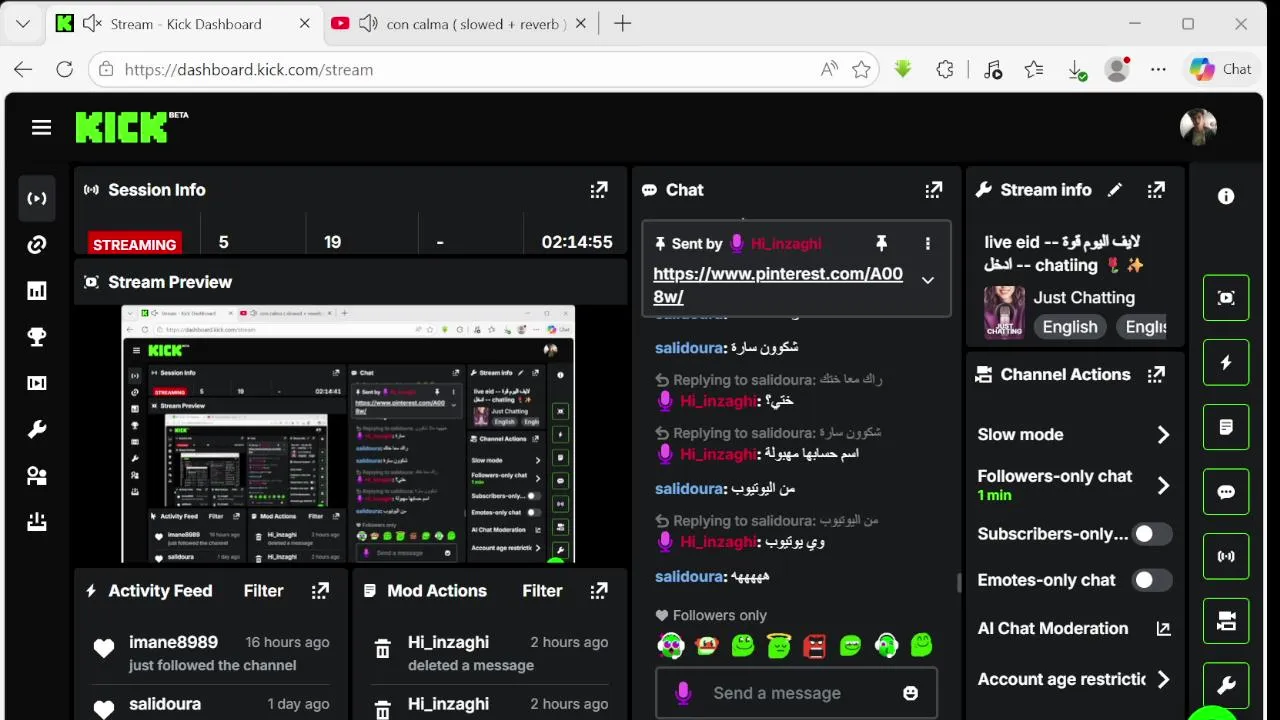The height and width of the screenshot is (720, 1280).
Task: Open the hamburger navigation menu
Action: click(x=41, y=127)
